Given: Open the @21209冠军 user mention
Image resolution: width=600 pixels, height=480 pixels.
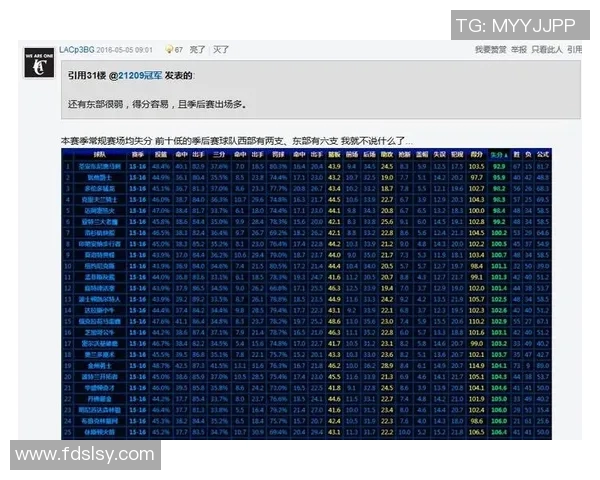Looking at the screenshot, I should click(136, 75).
